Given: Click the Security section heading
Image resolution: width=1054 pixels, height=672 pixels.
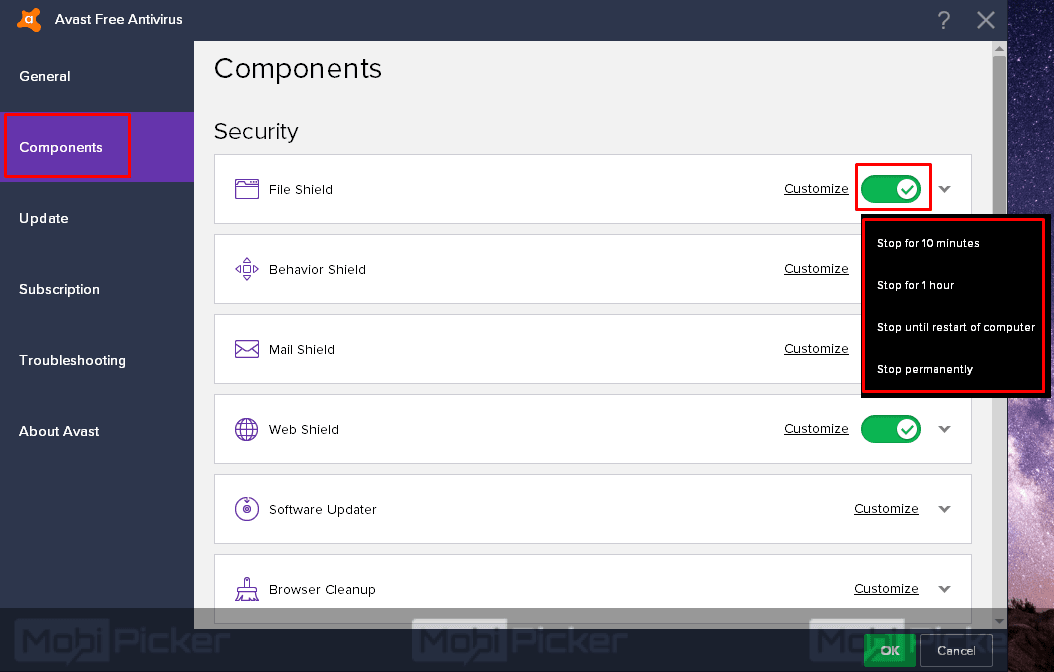Looking at the screenshot, I should pos(256,131).
